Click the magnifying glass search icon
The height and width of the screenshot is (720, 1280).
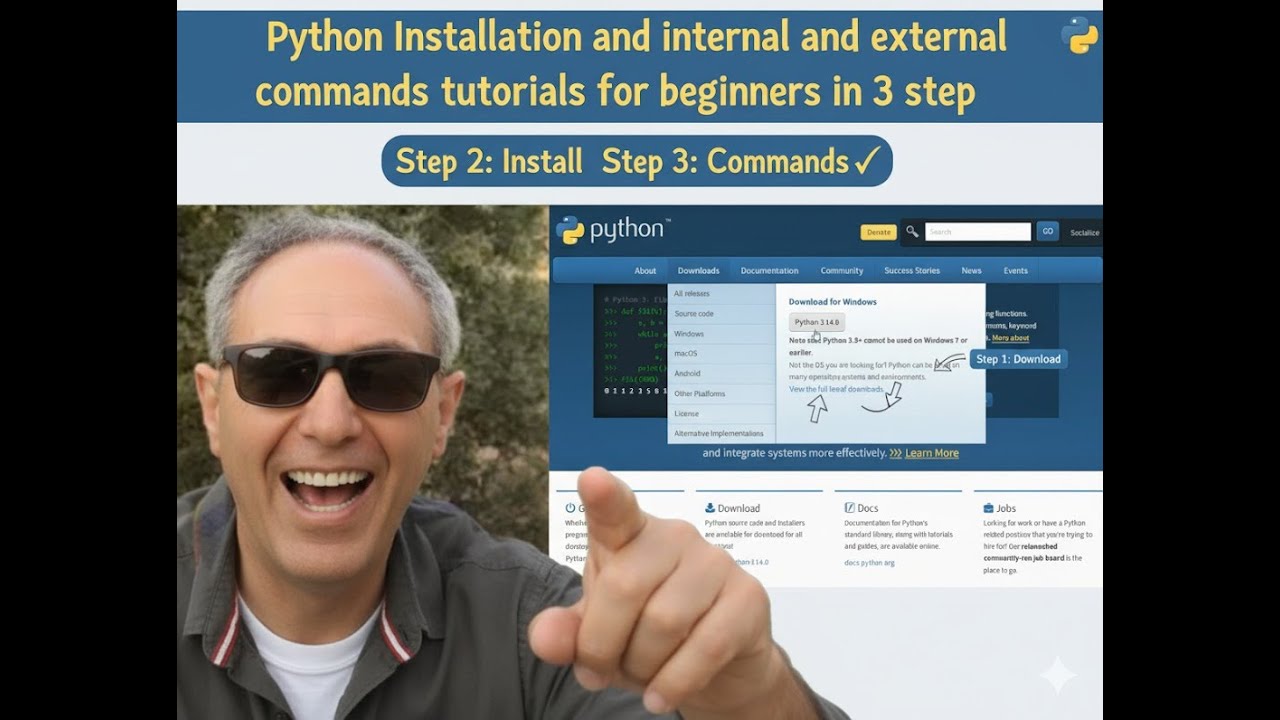[x=912, y=231]
